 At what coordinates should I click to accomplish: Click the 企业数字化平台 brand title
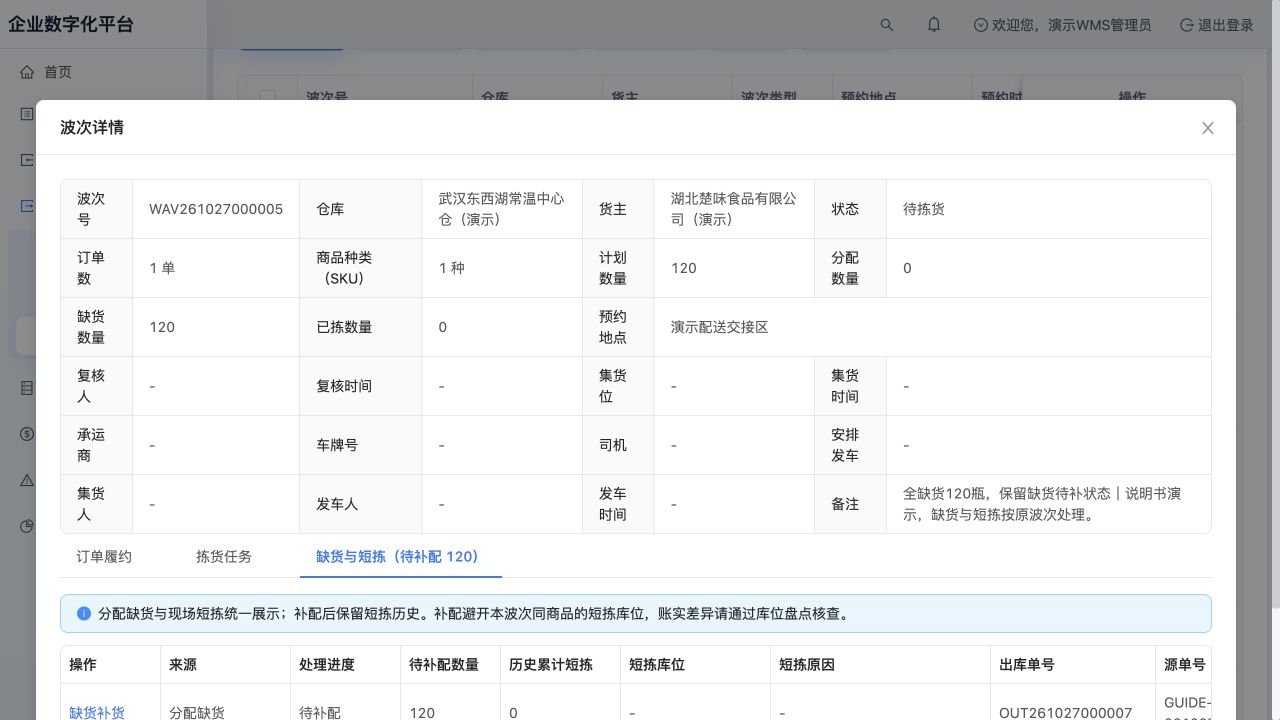point(71,25)
